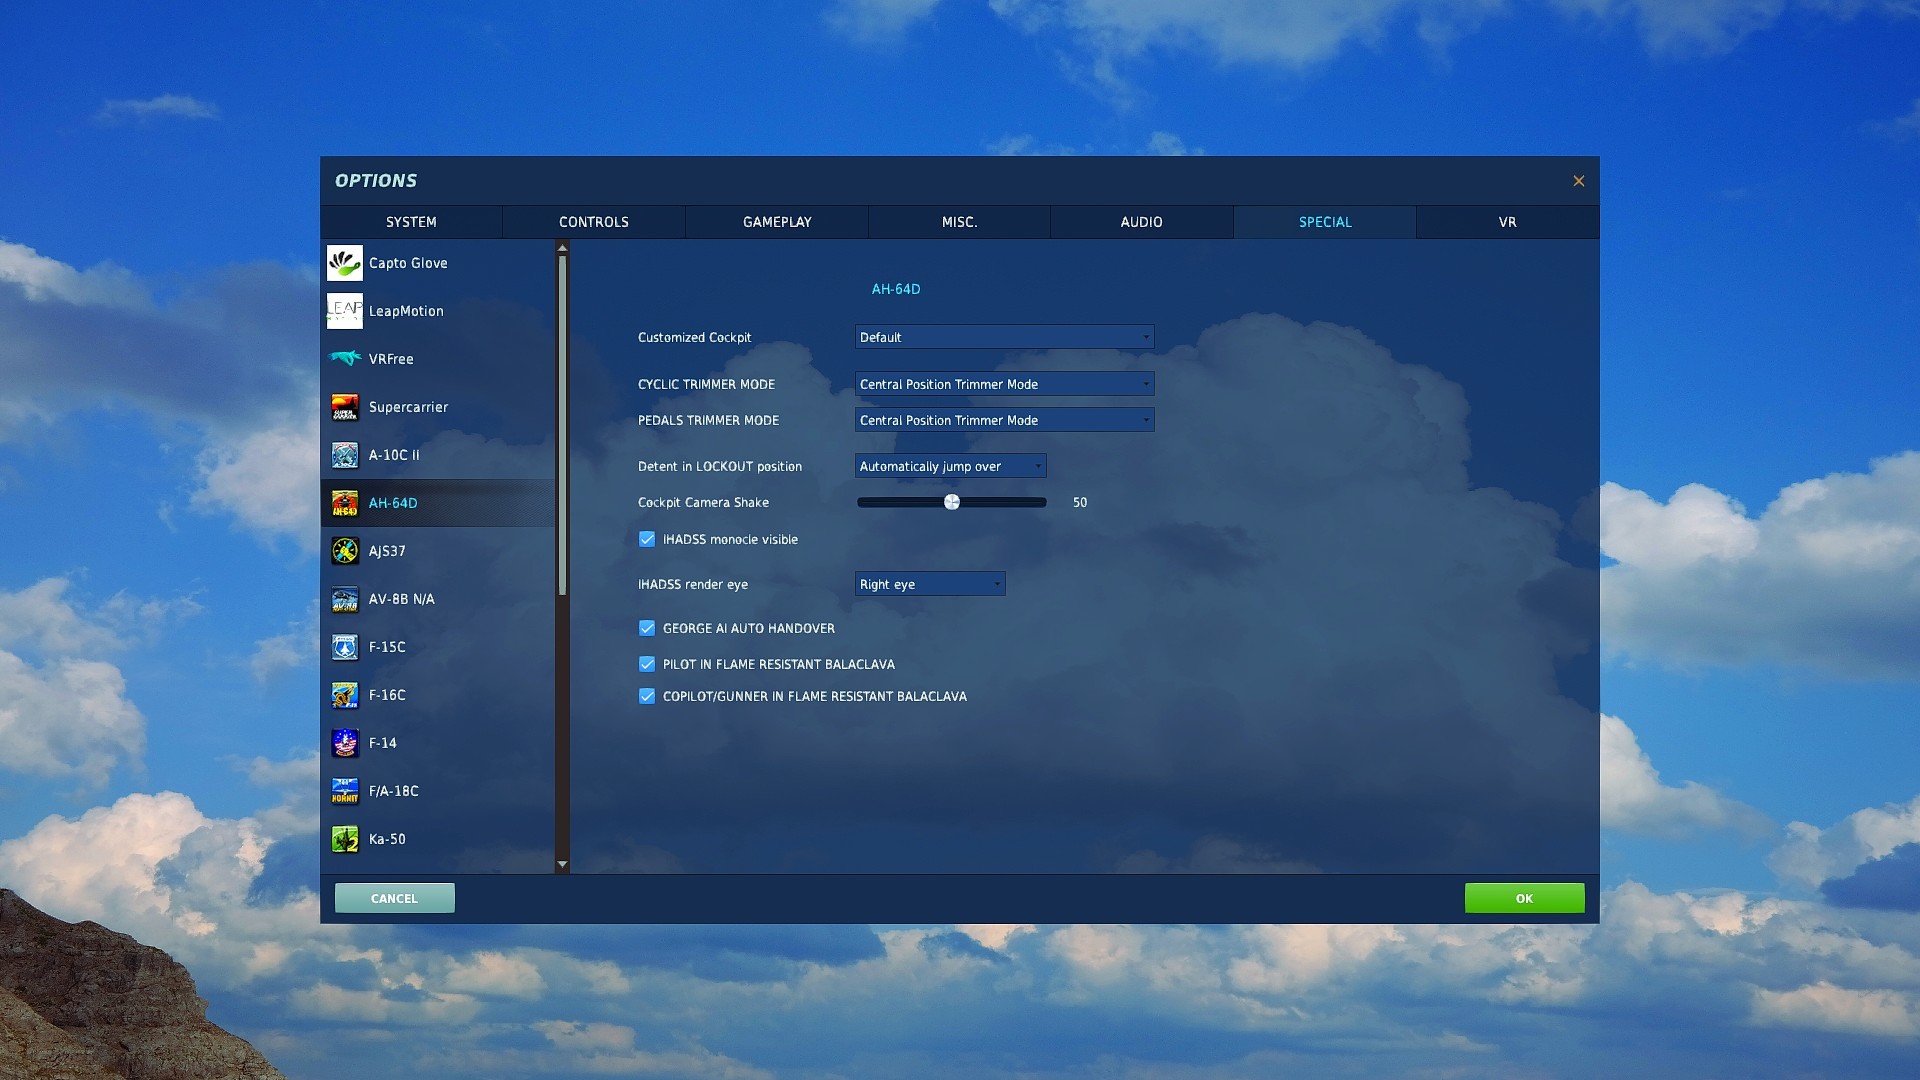The image size is (1920, 1080).
Task: Open the Customized Cockpit dropdown
Action: click(1004, 337)
